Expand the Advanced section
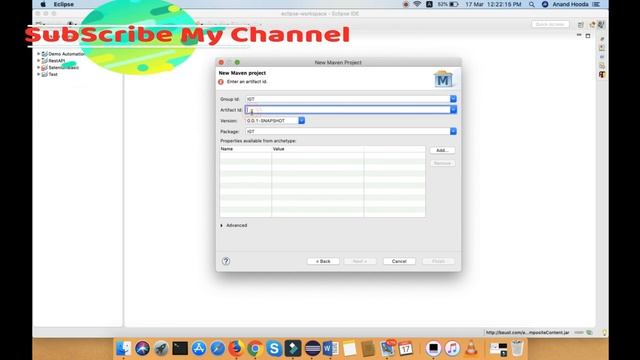 [222, 226]
